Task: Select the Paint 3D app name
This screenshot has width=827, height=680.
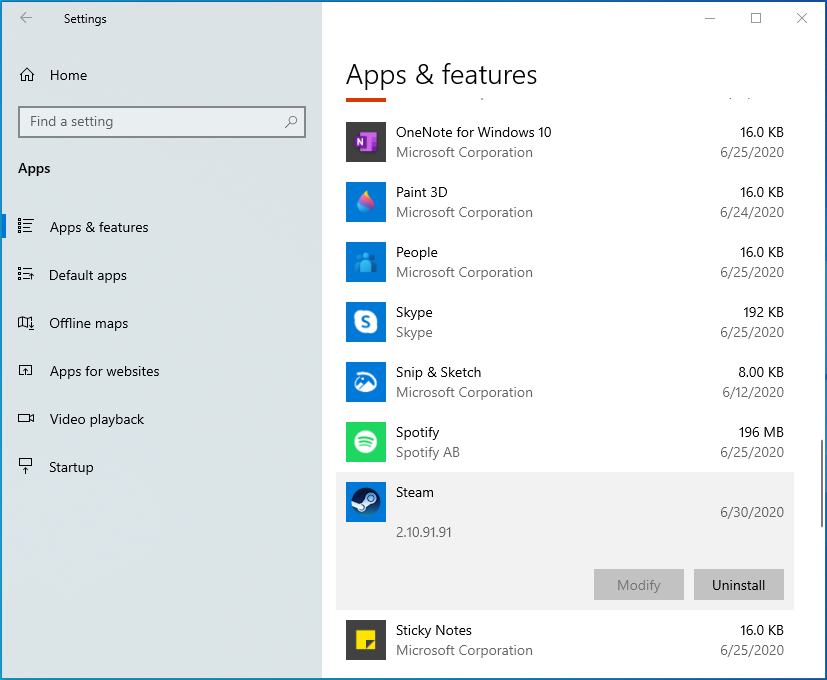Action: [x=421, y=192]
